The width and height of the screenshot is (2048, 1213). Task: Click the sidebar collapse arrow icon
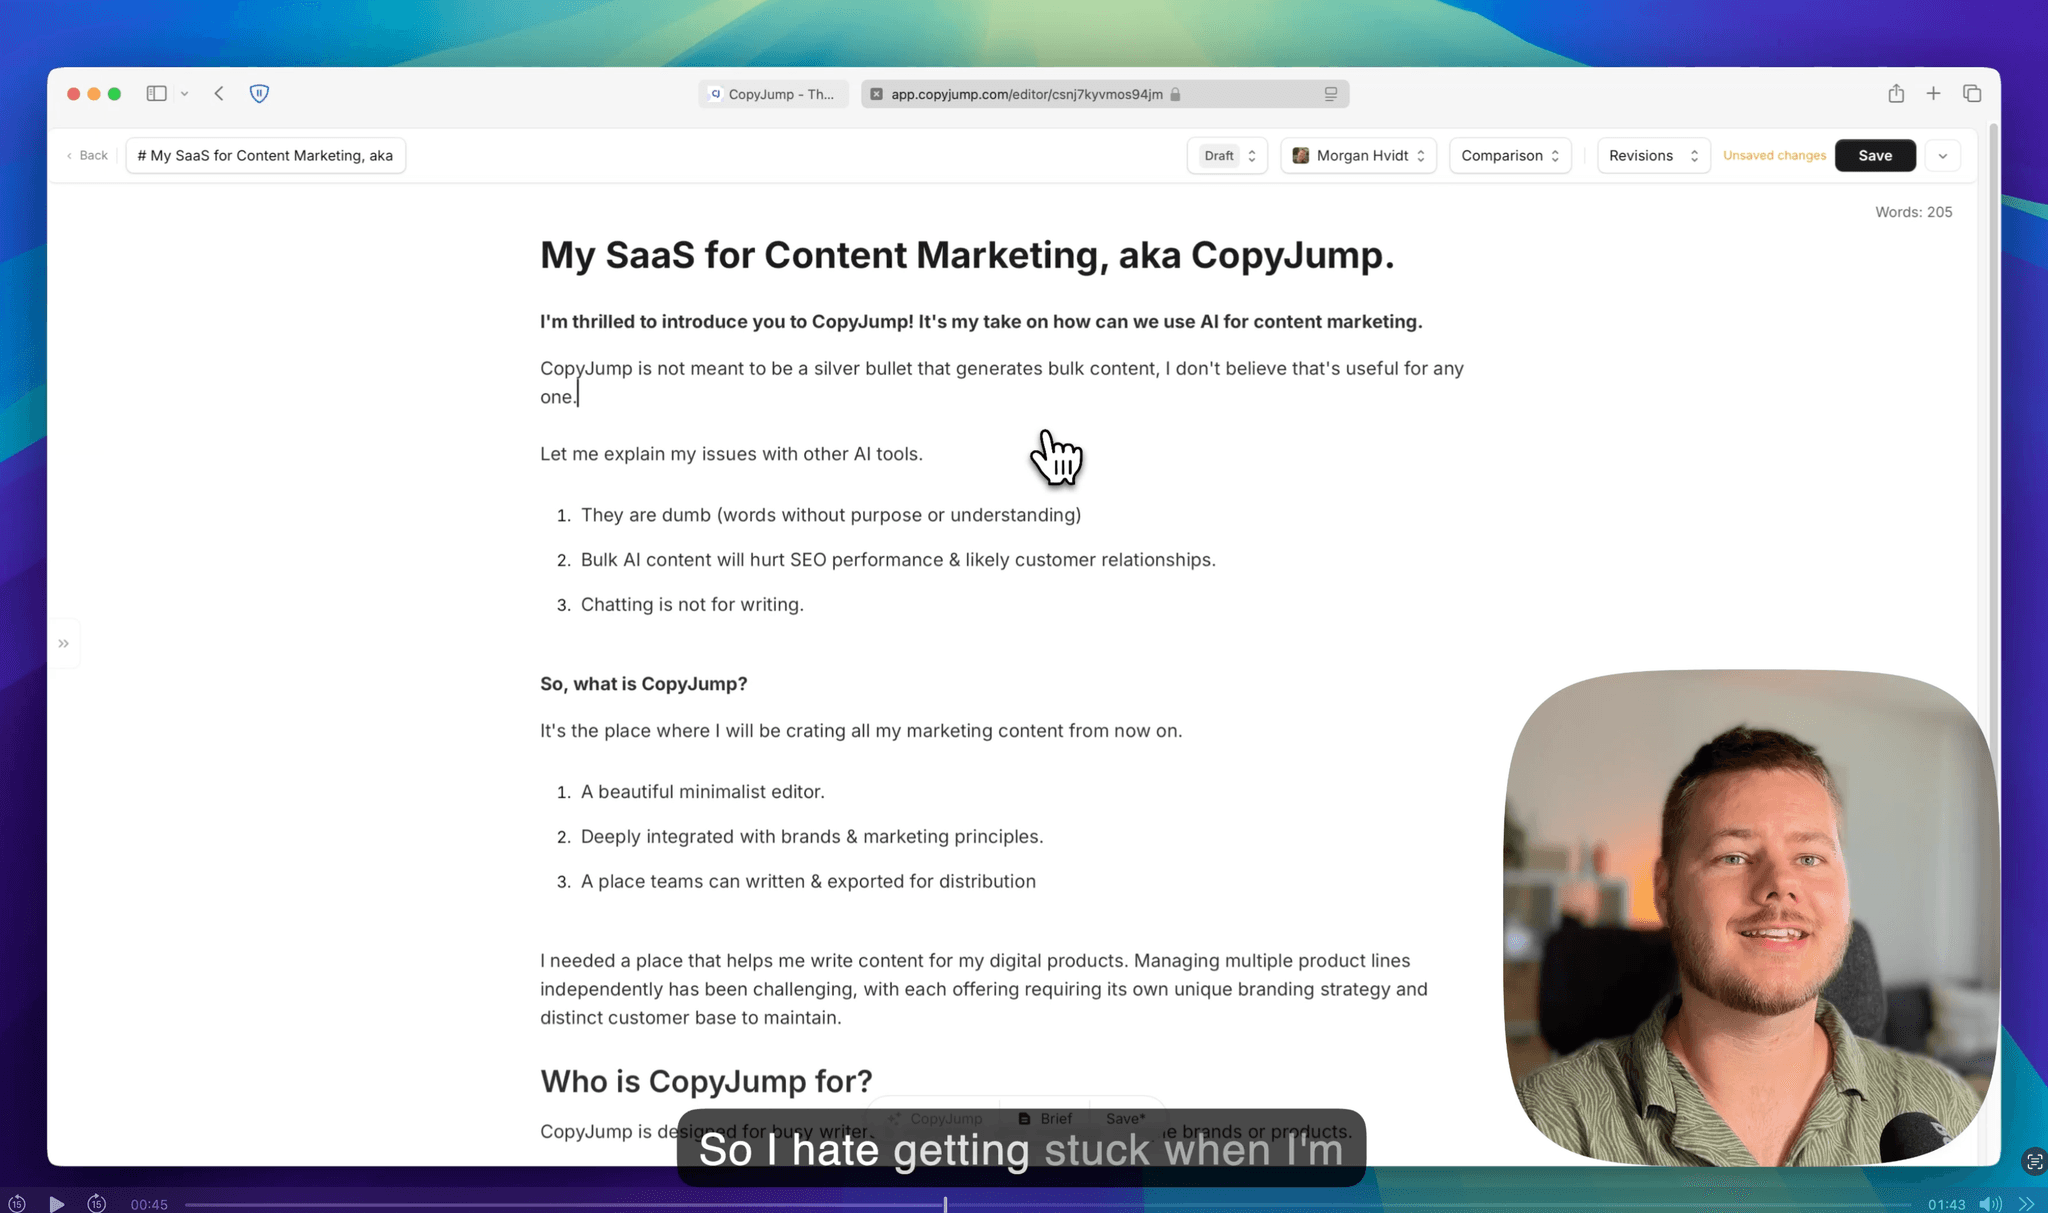64,644
